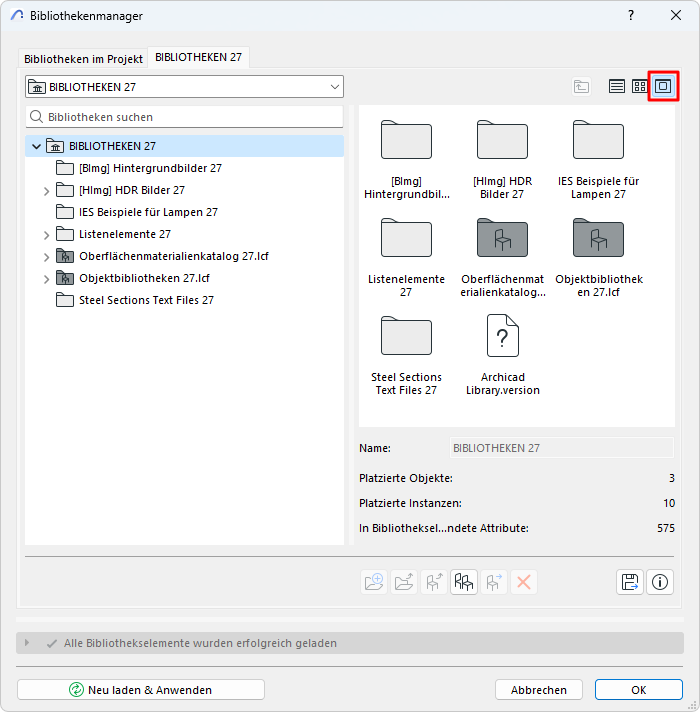Click Platzierte Instanzen value 10
The height and width of the screenshot is (712, 700).
coord(669,503)
